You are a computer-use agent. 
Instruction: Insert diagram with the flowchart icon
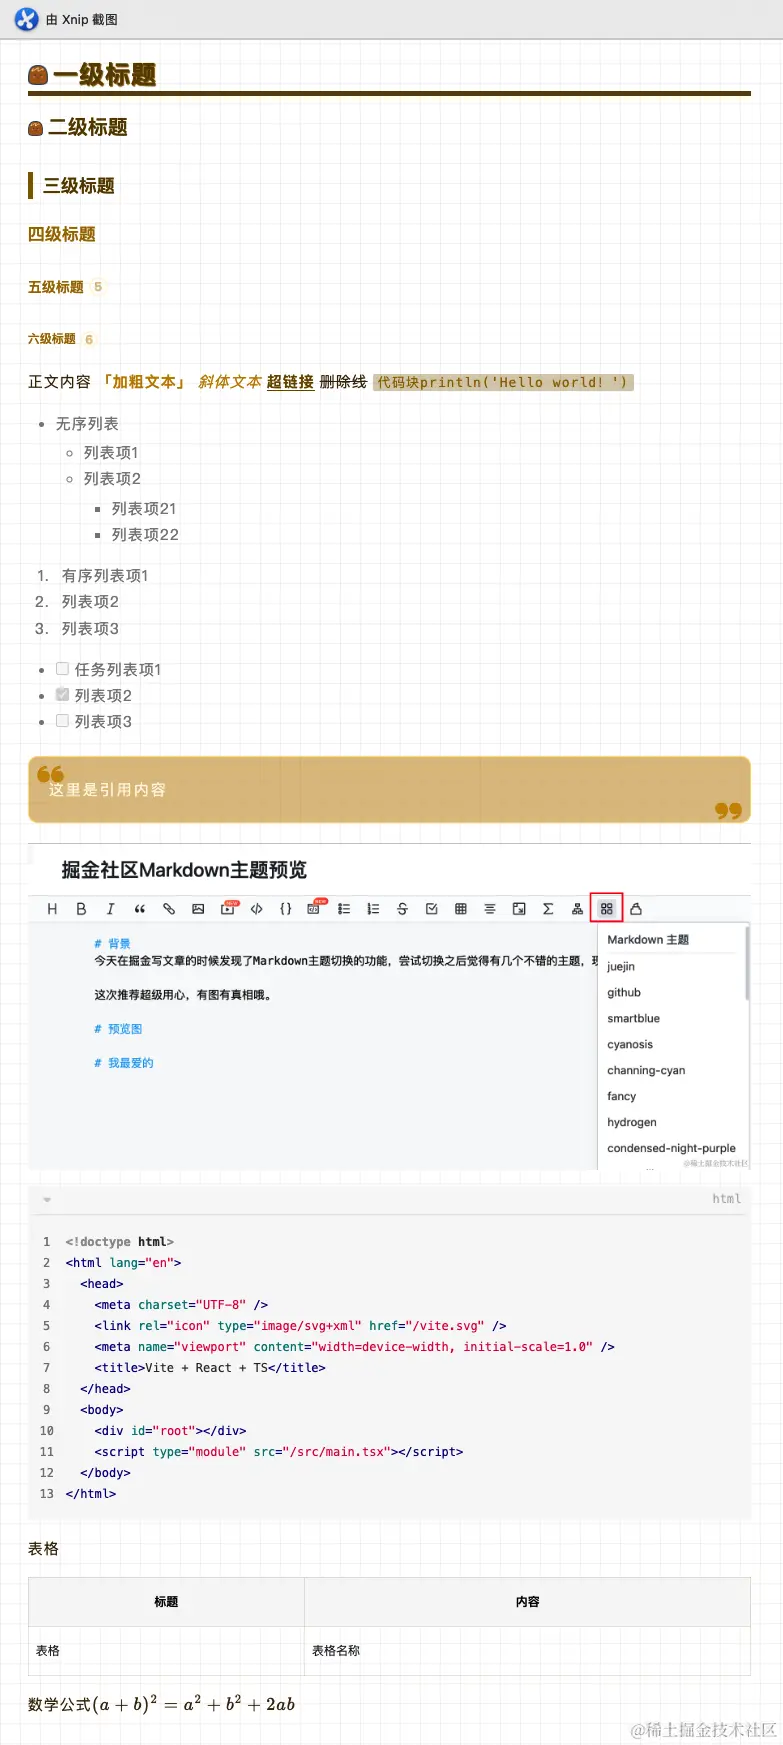click(577, 909)
